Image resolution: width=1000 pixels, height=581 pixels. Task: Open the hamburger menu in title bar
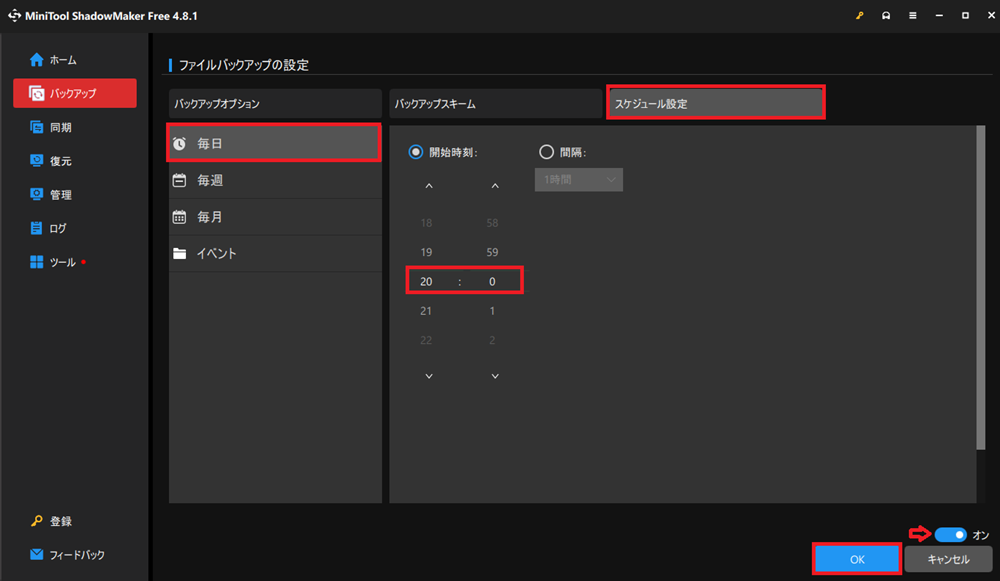913,15
